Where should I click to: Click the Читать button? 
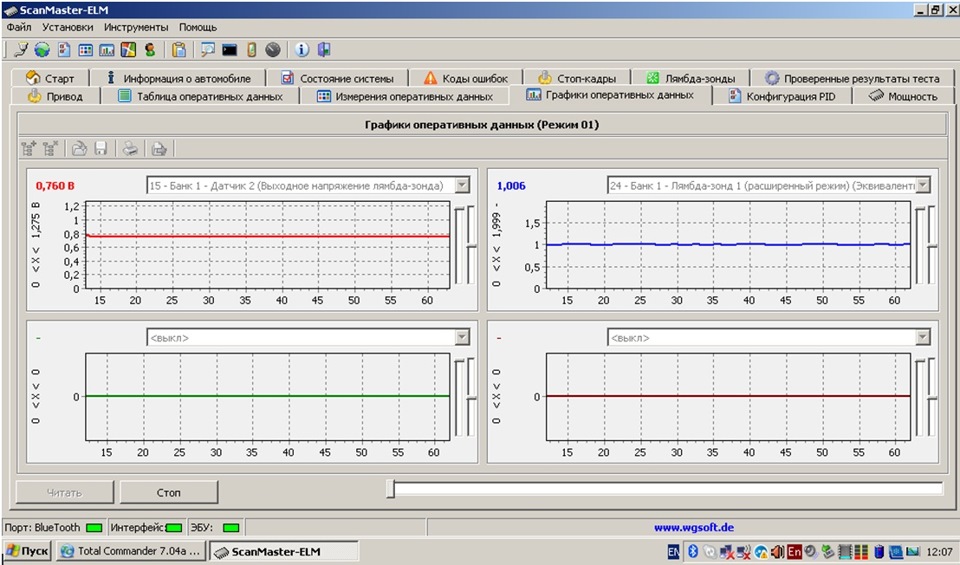[64, 492]
